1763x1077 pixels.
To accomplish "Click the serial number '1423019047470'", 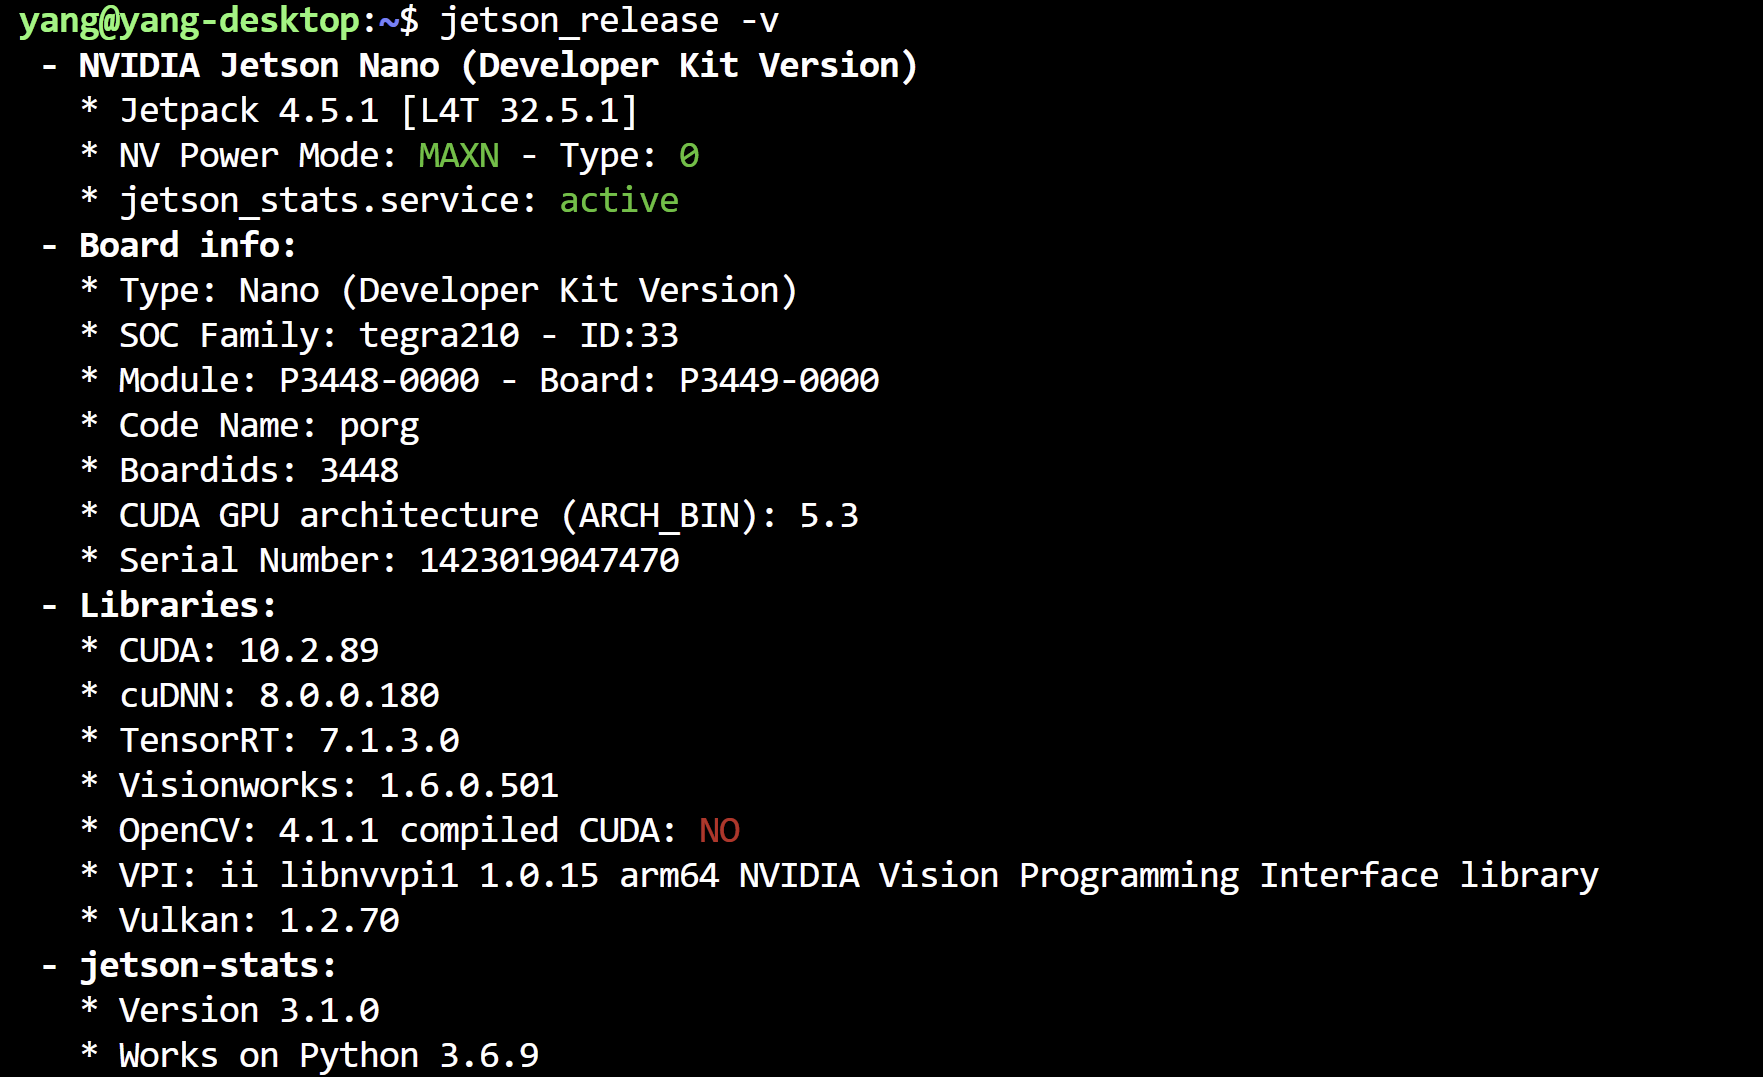I will (x=549, y=561).
